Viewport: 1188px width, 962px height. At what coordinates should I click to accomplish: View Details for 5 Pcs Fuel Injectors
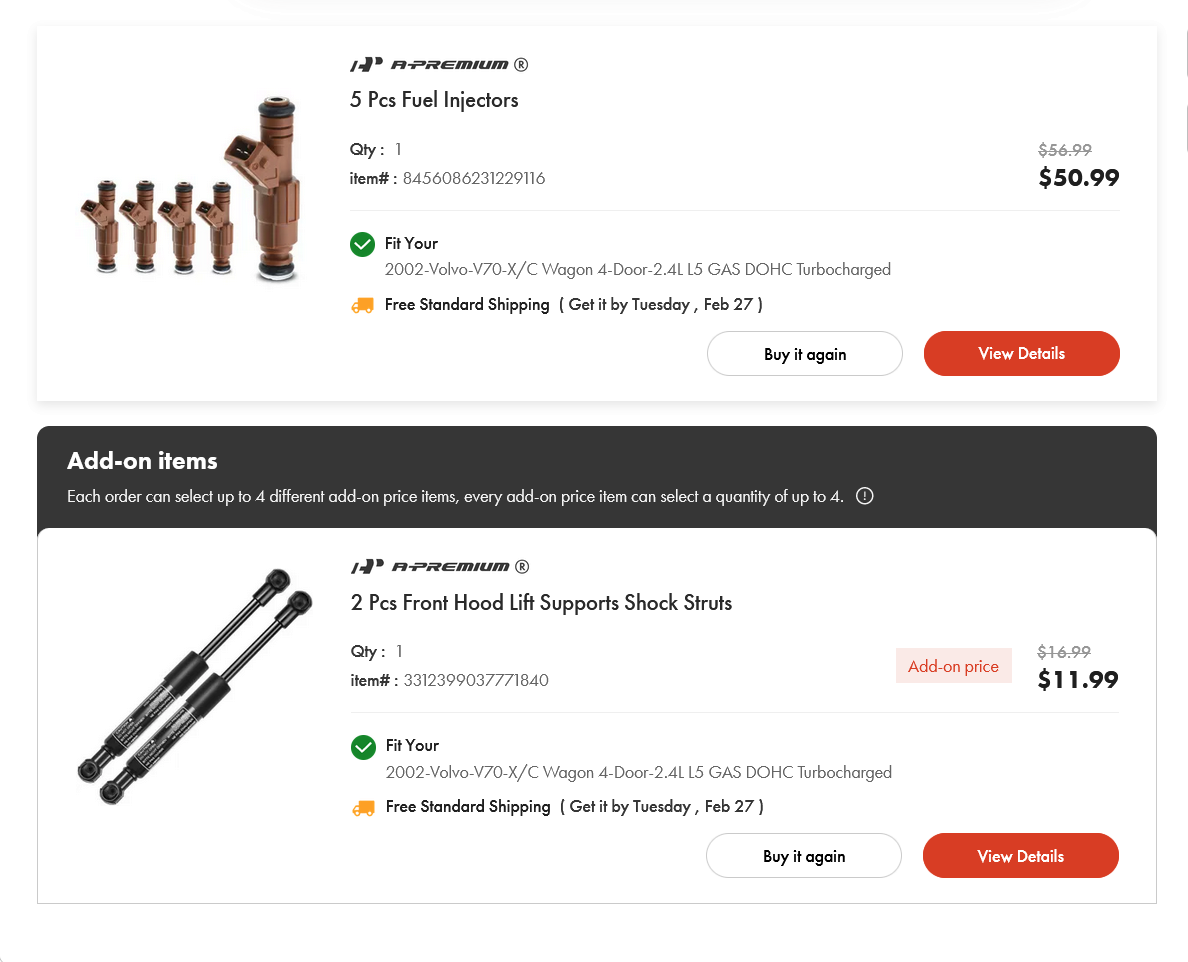tap(1021, 354)
